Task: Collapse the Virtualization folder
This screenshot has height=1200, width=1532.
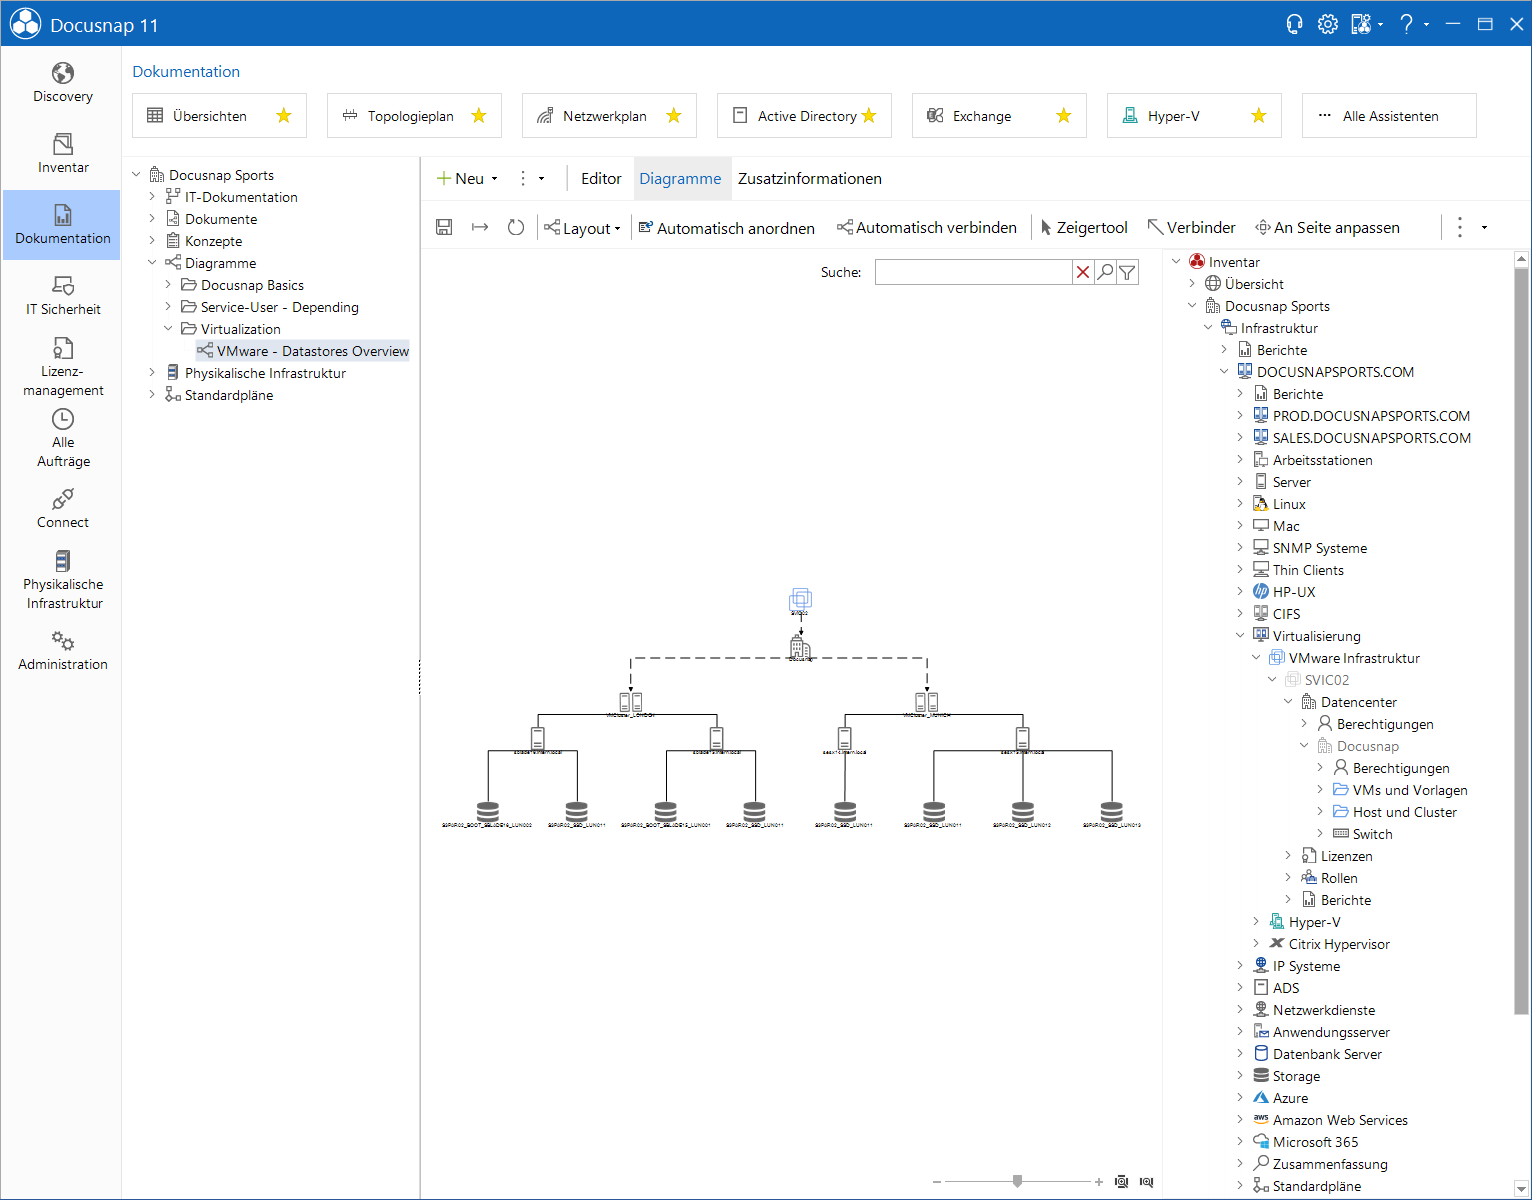Action: point(168,329)
